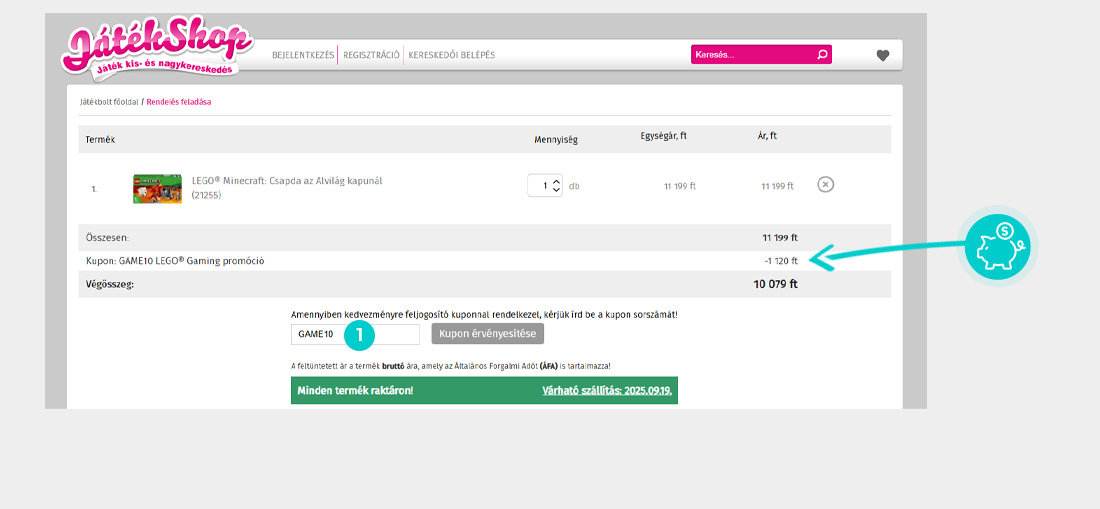Increase quantity with the up arrow

(x=557, y=181)
